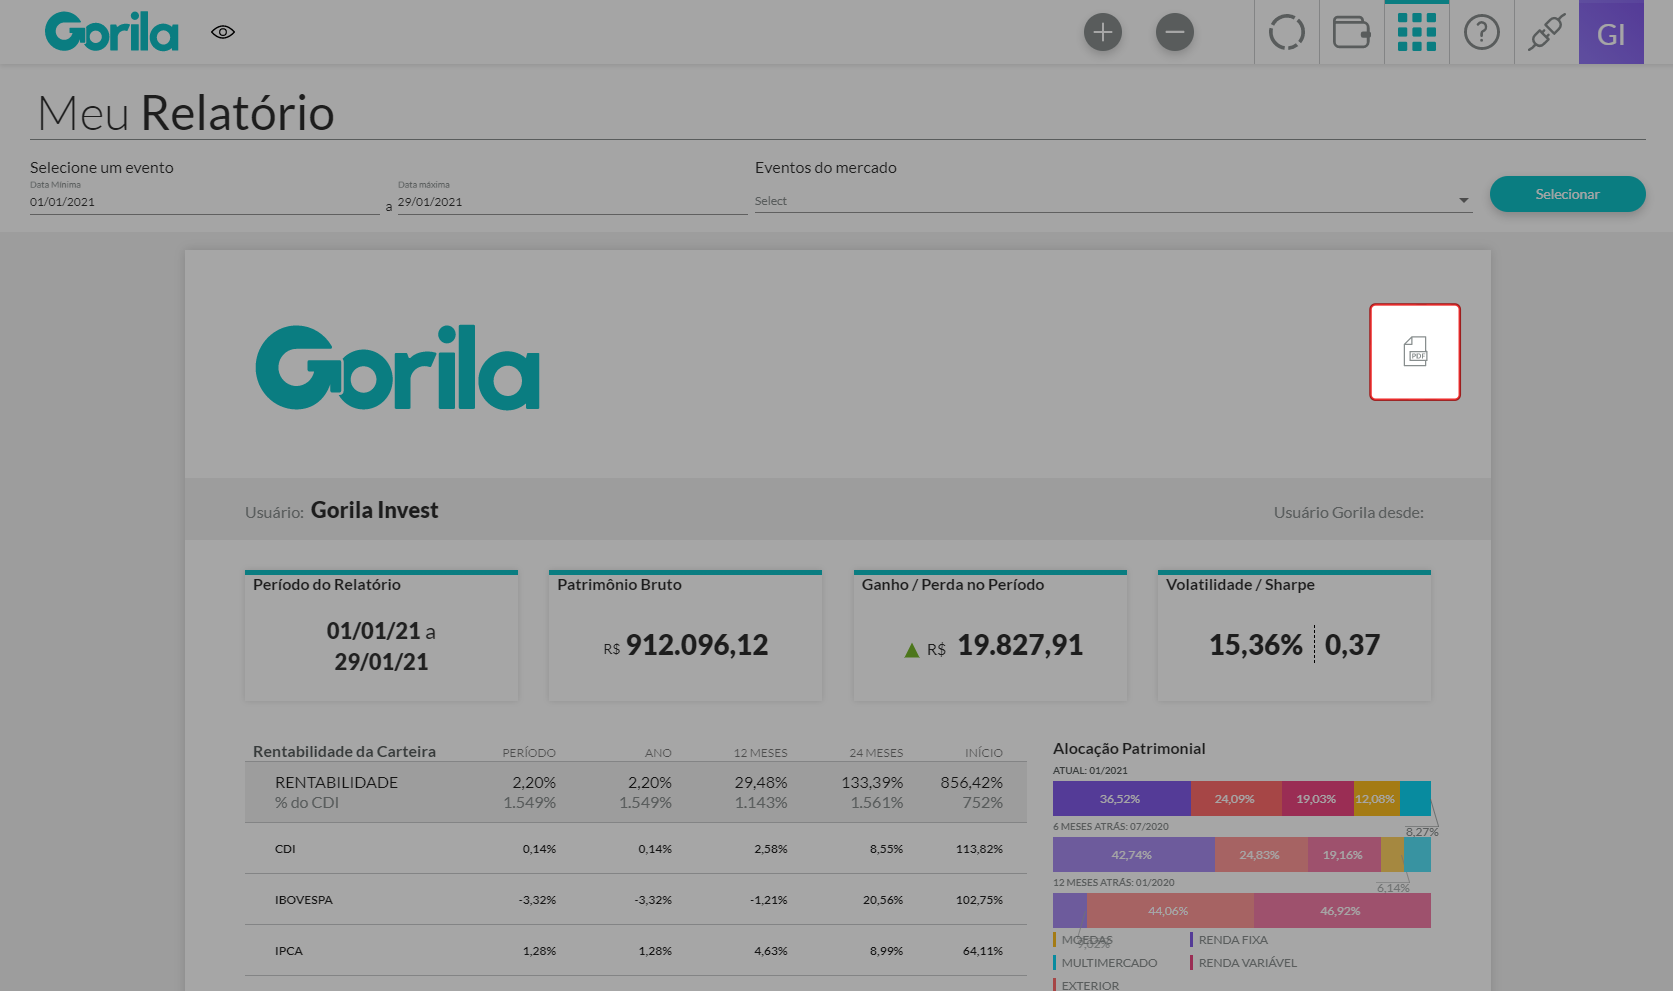
Task: Click the 12,08% yellow allocation segment
Action: pyautogui.click(x=1376, y=799)
